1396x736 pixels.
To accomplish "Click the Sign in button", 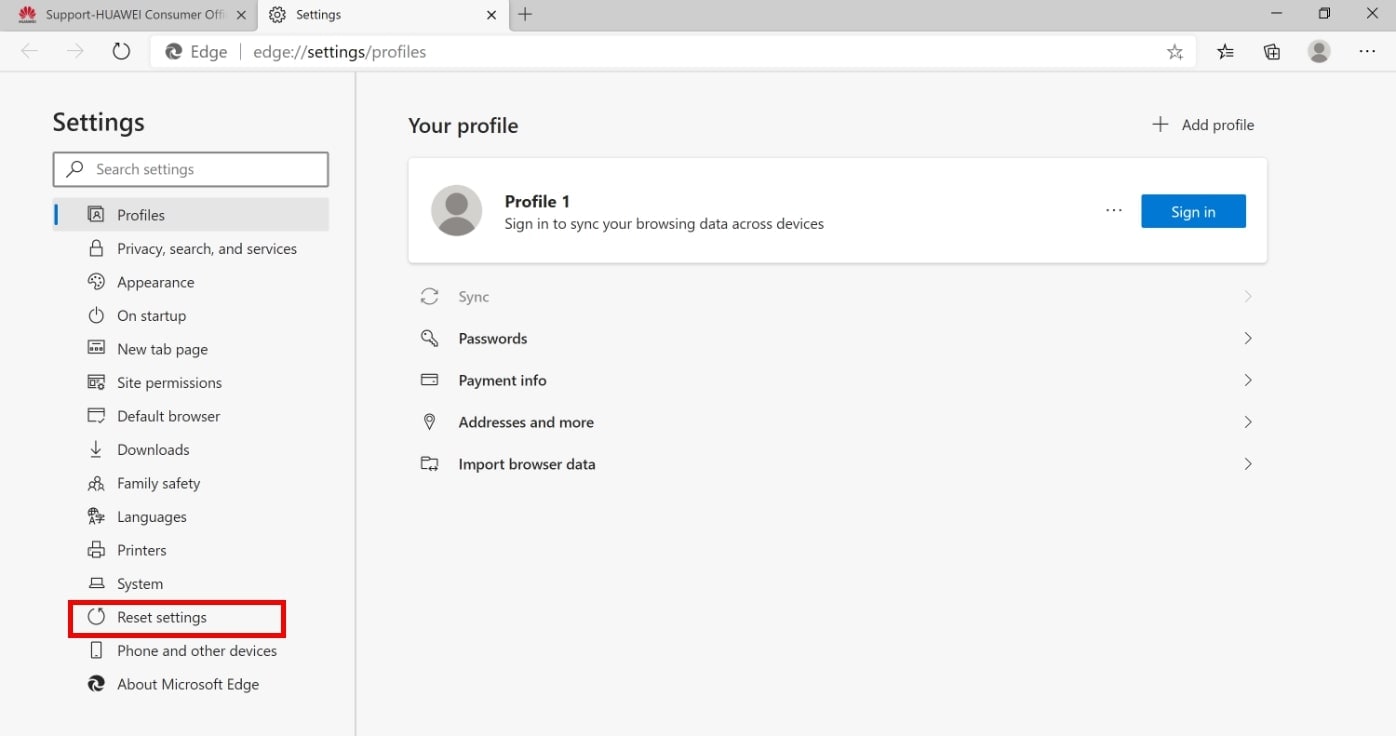I will [x=1193, y=211].
